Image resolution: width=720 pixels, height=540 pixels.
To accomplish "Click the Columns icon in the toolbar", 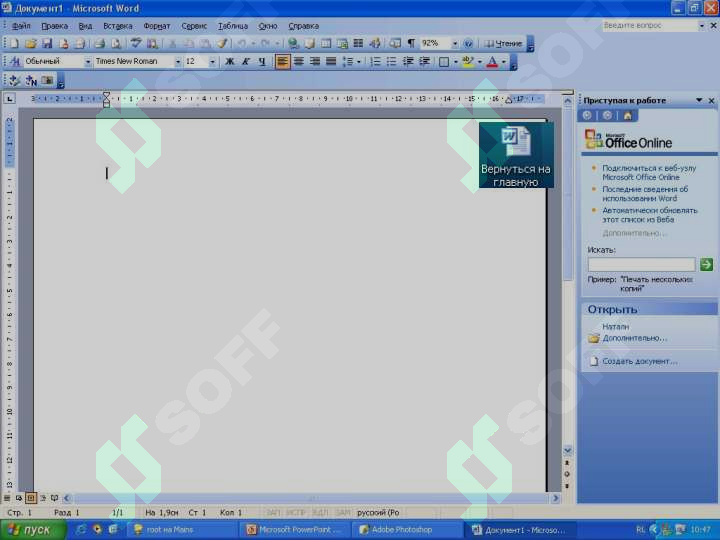I will (358, 44).
